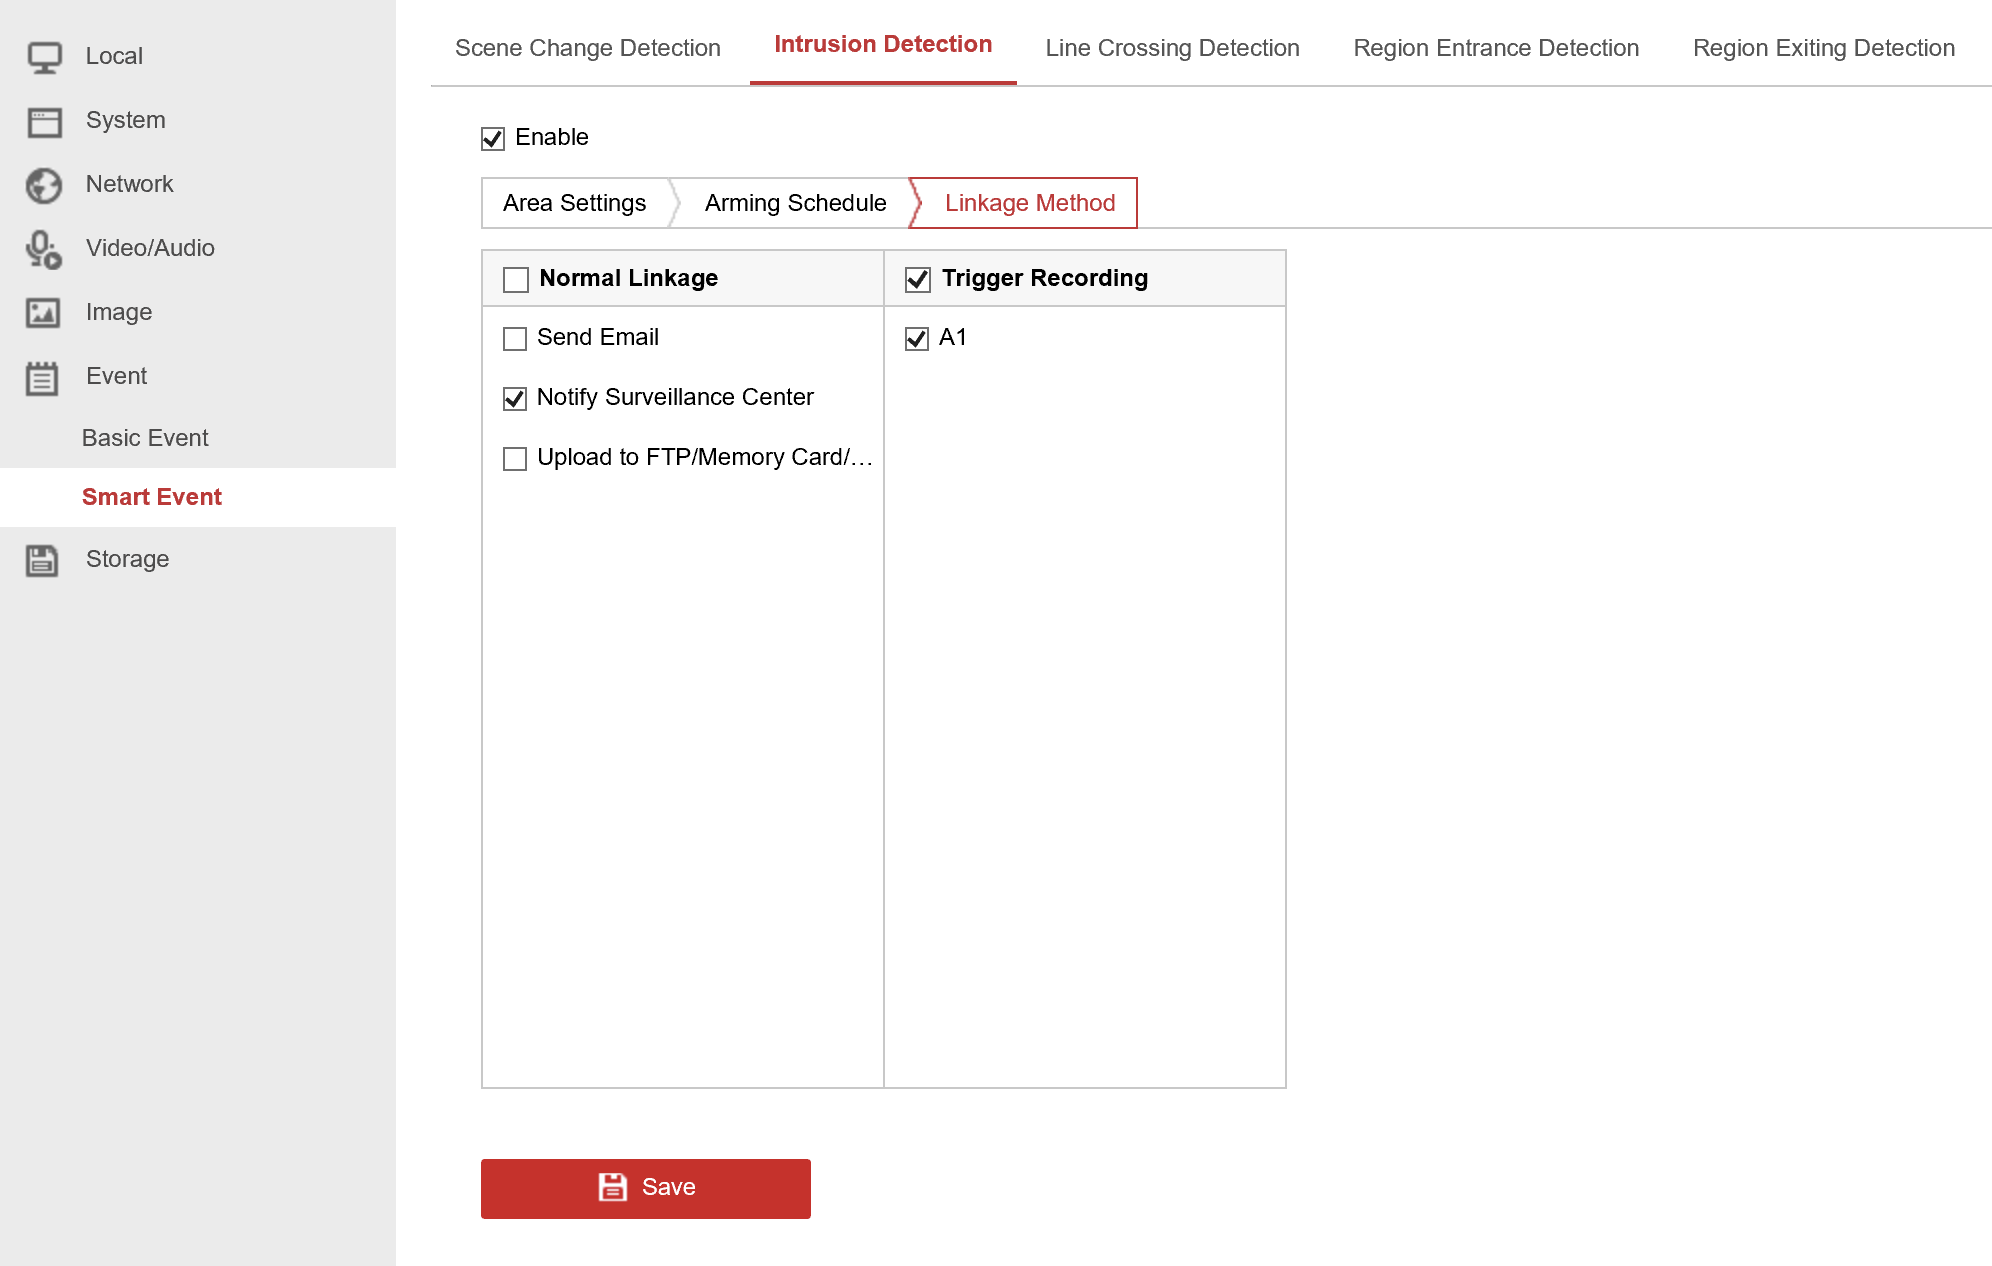Image resolution: width=1992 pixels, height=1266 pixels.
Task: Open the Area Settings step
Action: (574, 203)
